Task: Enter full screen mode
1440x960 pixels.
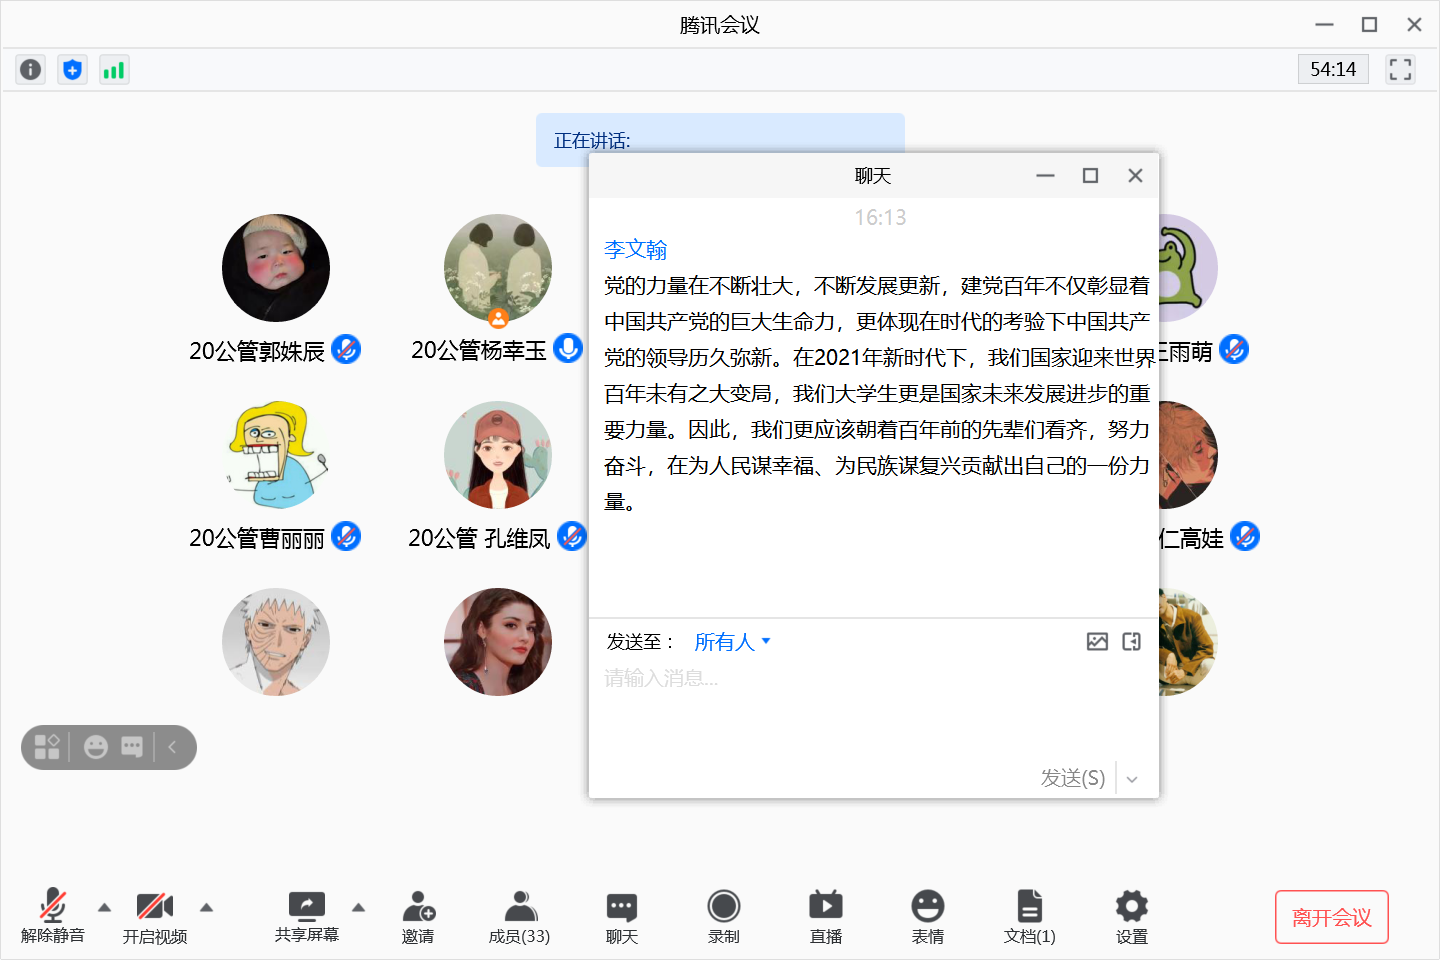Action: tap(1400, 69)
